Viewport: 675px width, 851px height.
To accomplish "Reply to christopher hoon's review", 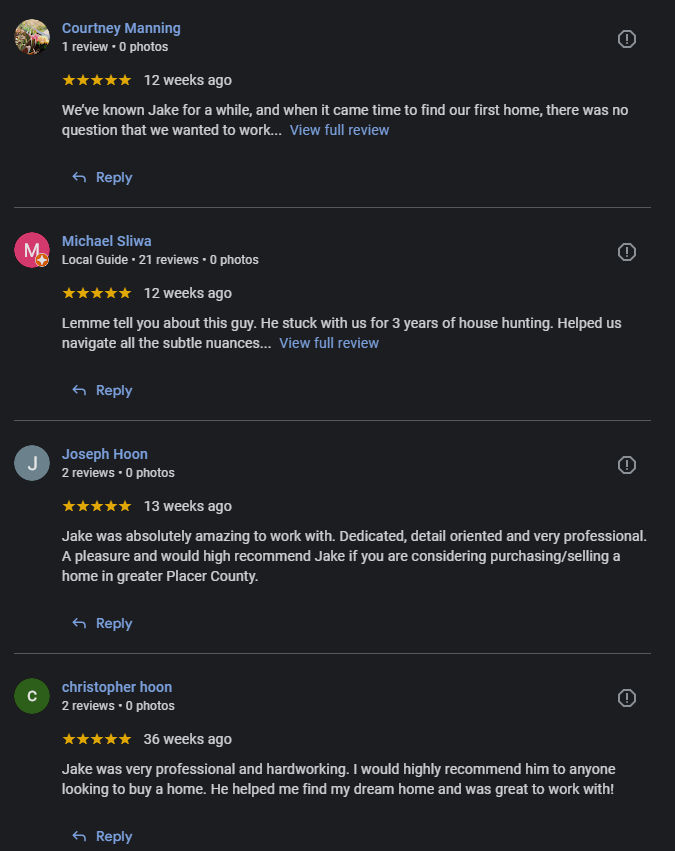I will pyautogui.click(x=103, y=836).
